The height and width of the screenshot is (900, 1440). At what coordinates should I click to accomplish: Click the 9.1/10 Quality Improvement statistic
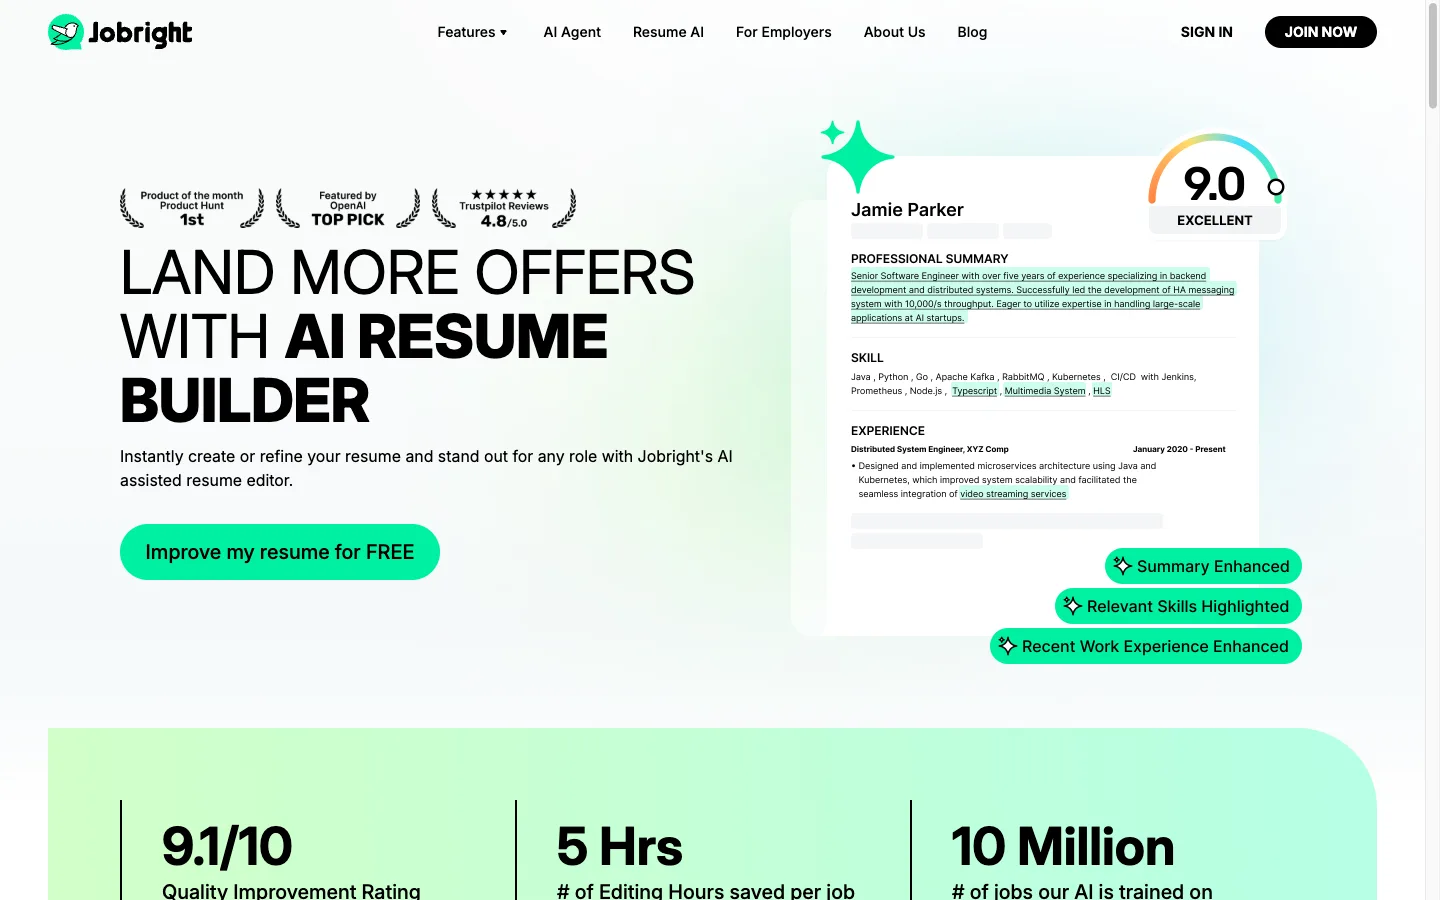pyautogui.click(x=291, y=860)
